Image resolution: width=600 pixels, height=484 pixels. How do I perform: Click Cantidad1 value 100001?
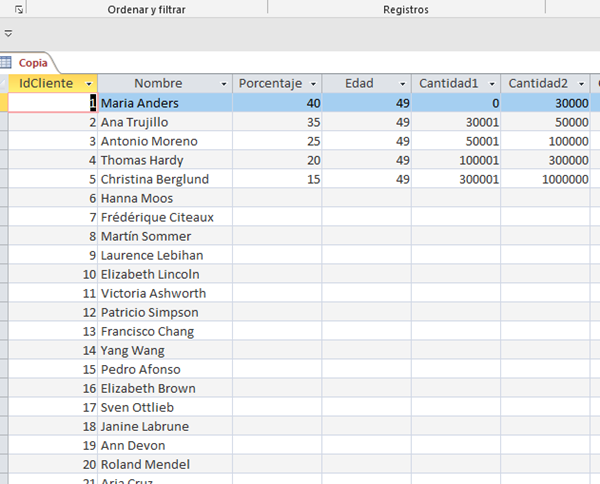point(456,160)
